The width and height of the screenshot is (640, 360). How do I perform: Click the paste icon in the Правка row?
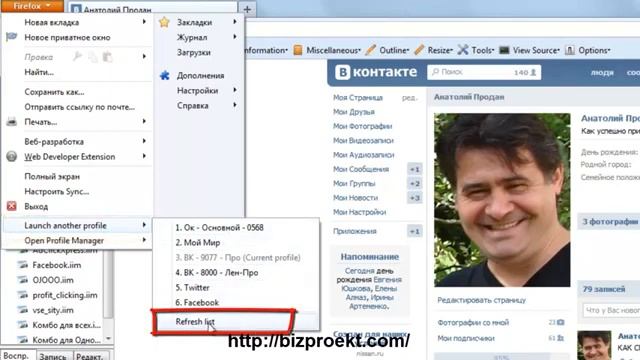pyautogui.click(x=107, y=57)
